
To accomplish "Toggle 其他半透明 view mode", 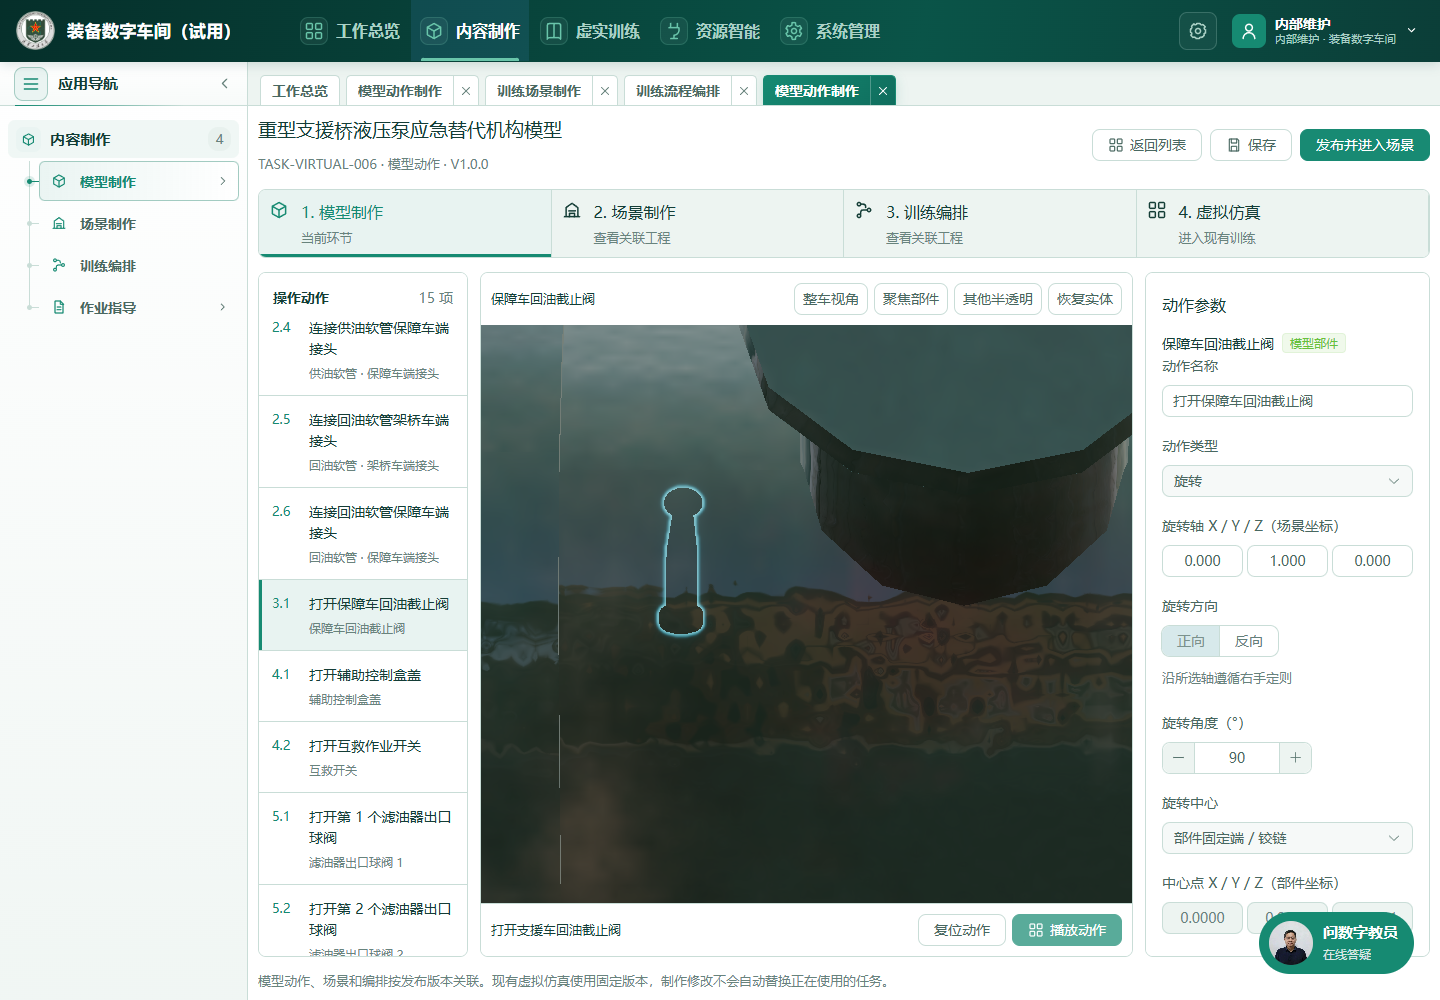I will 998,299.
